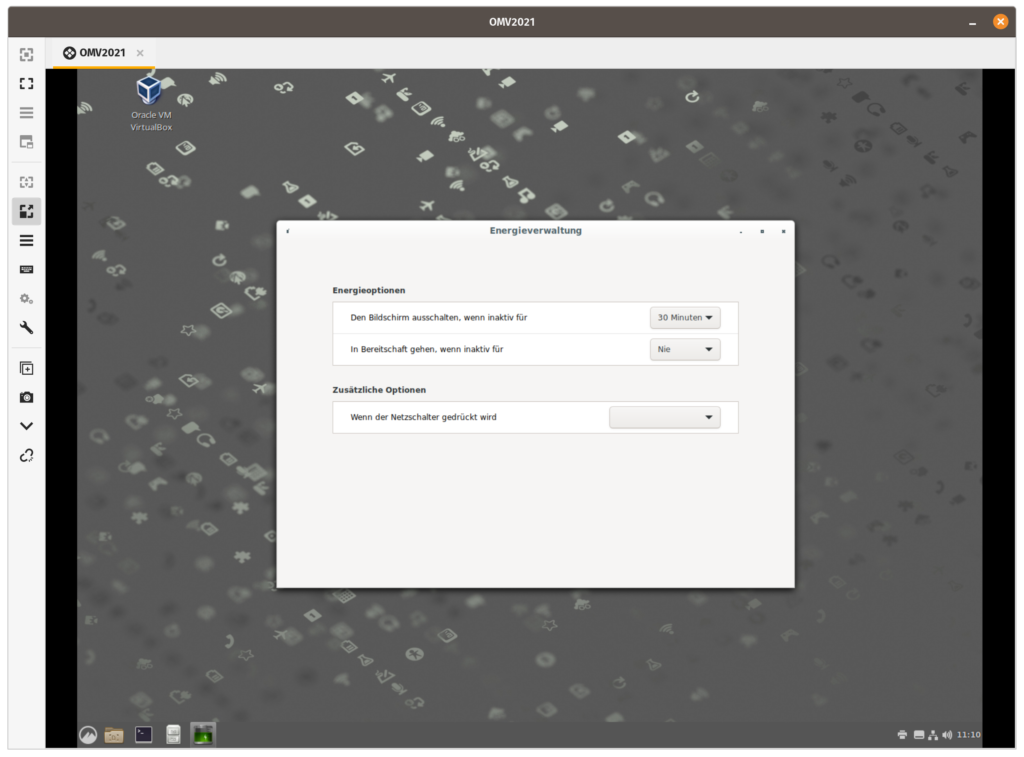Open the application launcher in the remote taskbar
This screenshot has width=1024, height=757.
pyautogui.click(x=88, y=735)
